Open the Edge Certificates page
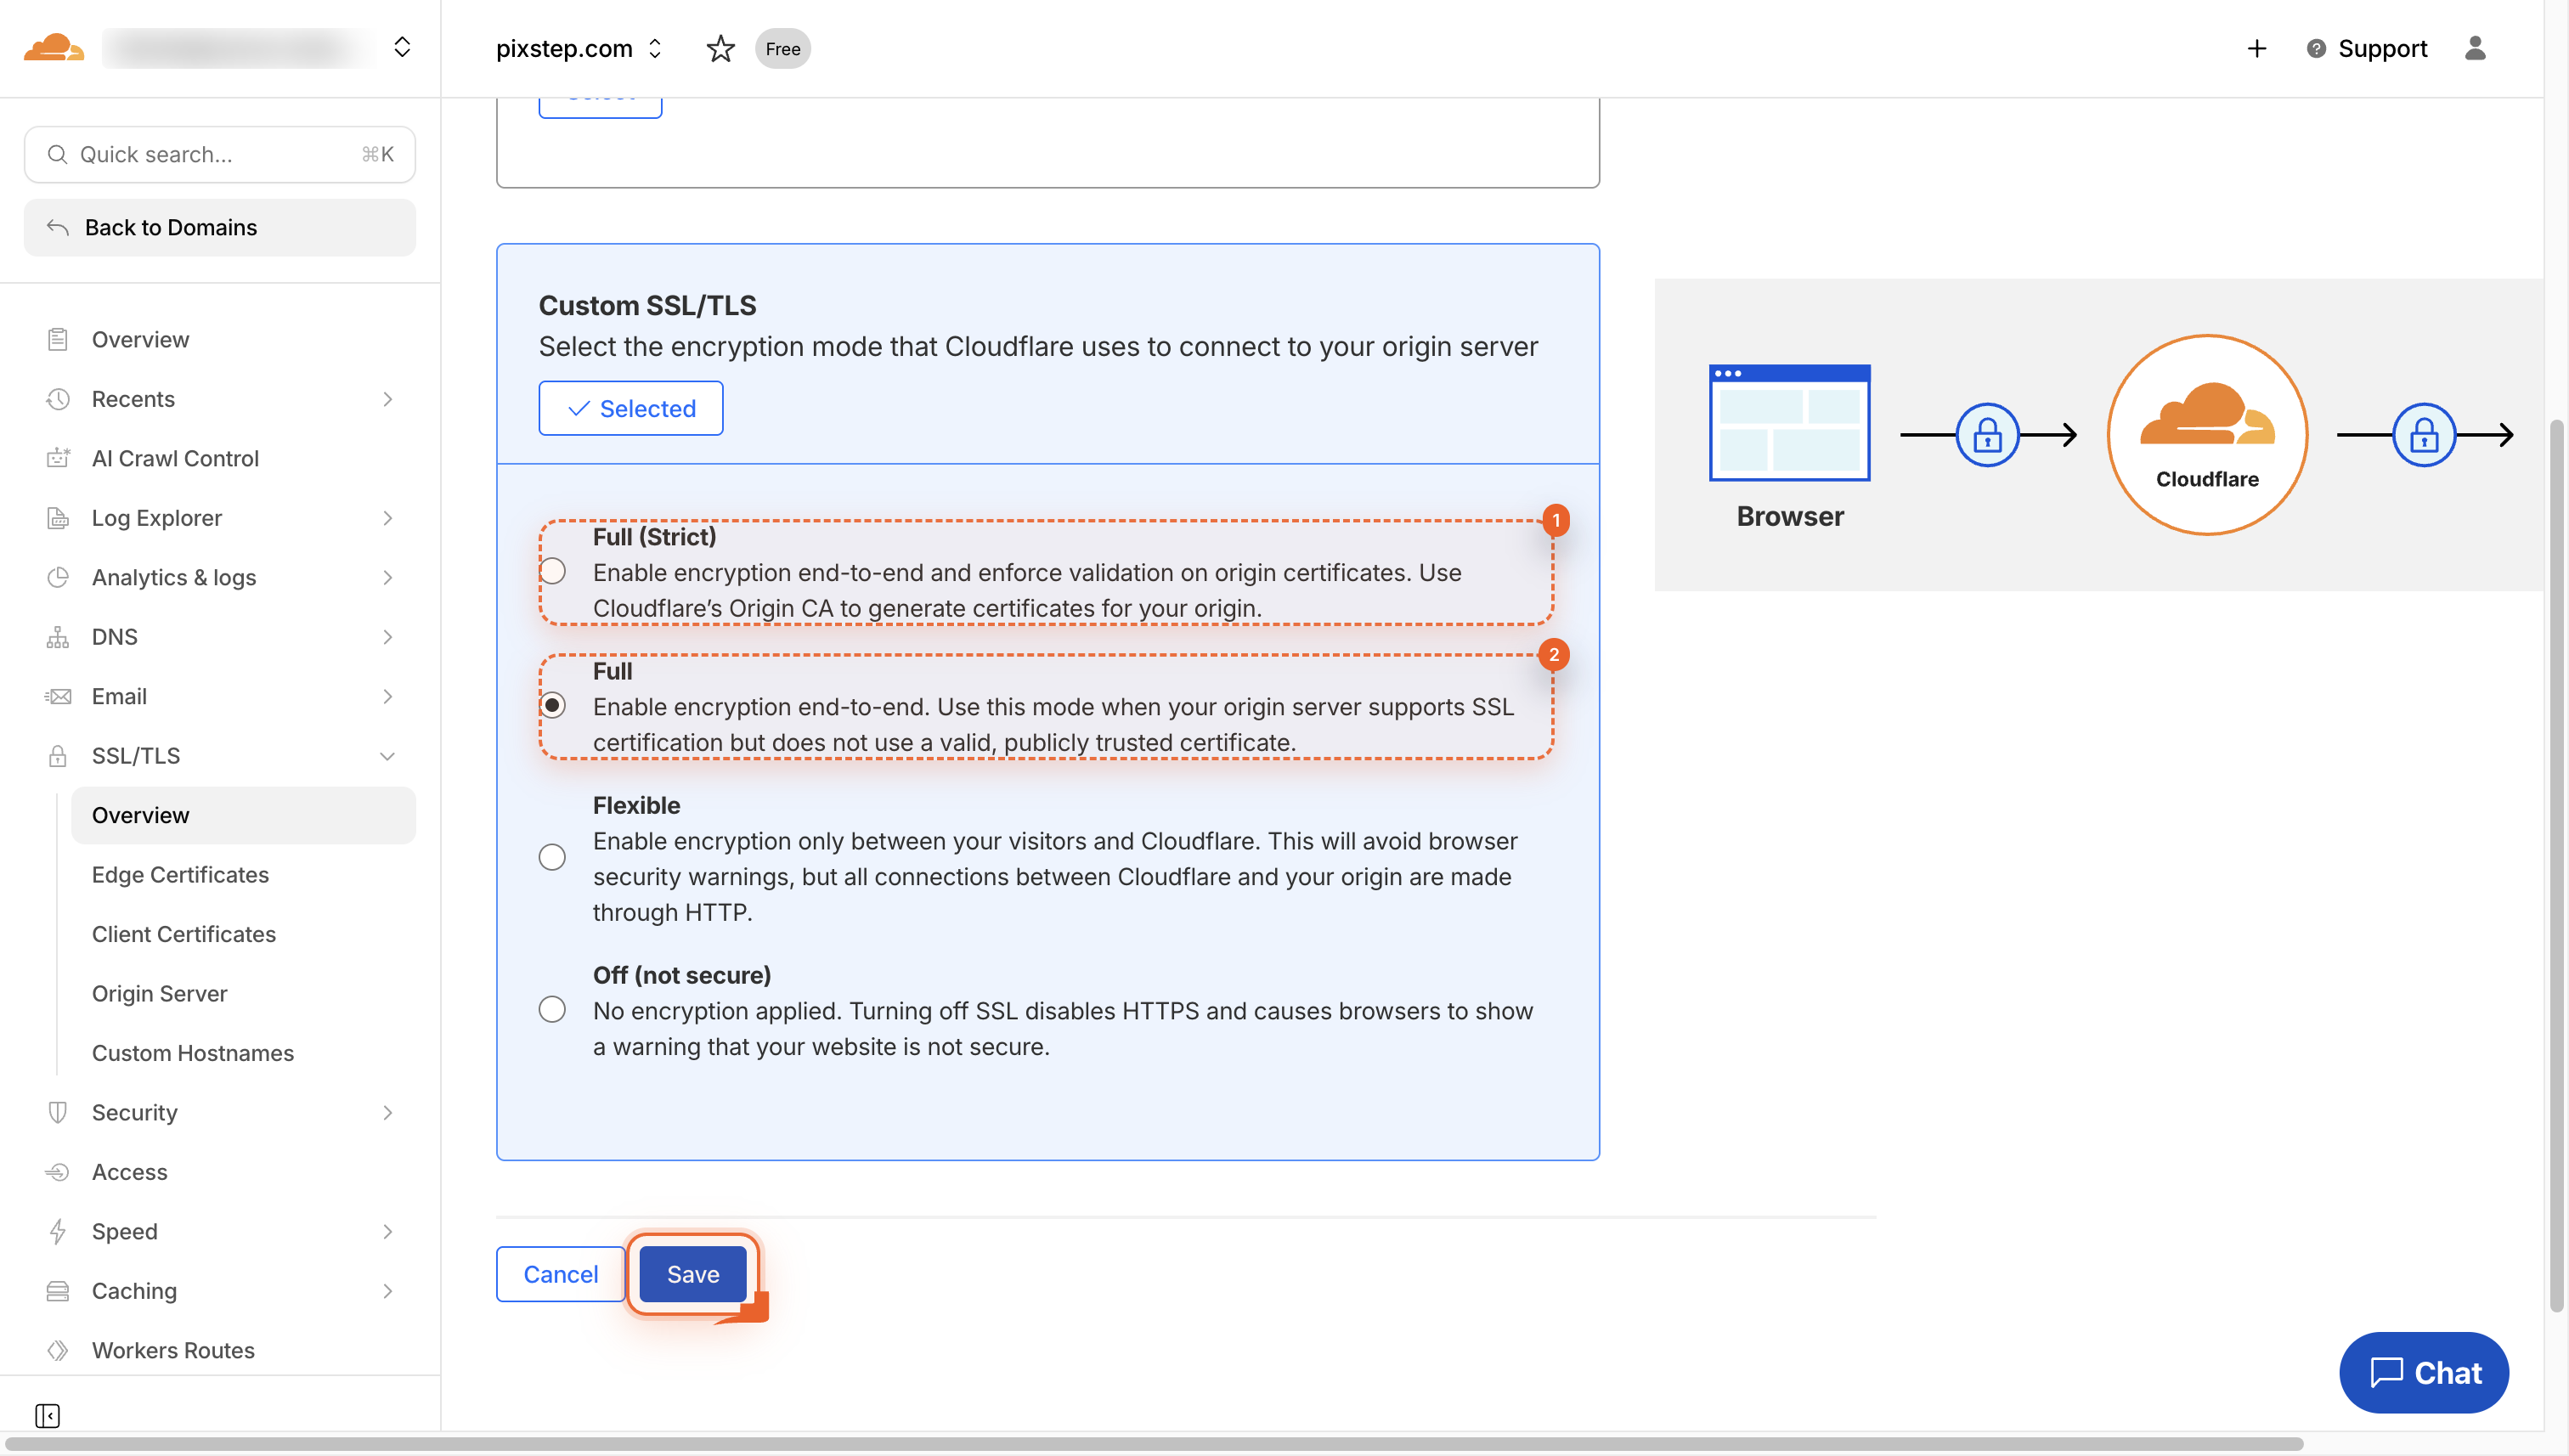 coord(180,874)
